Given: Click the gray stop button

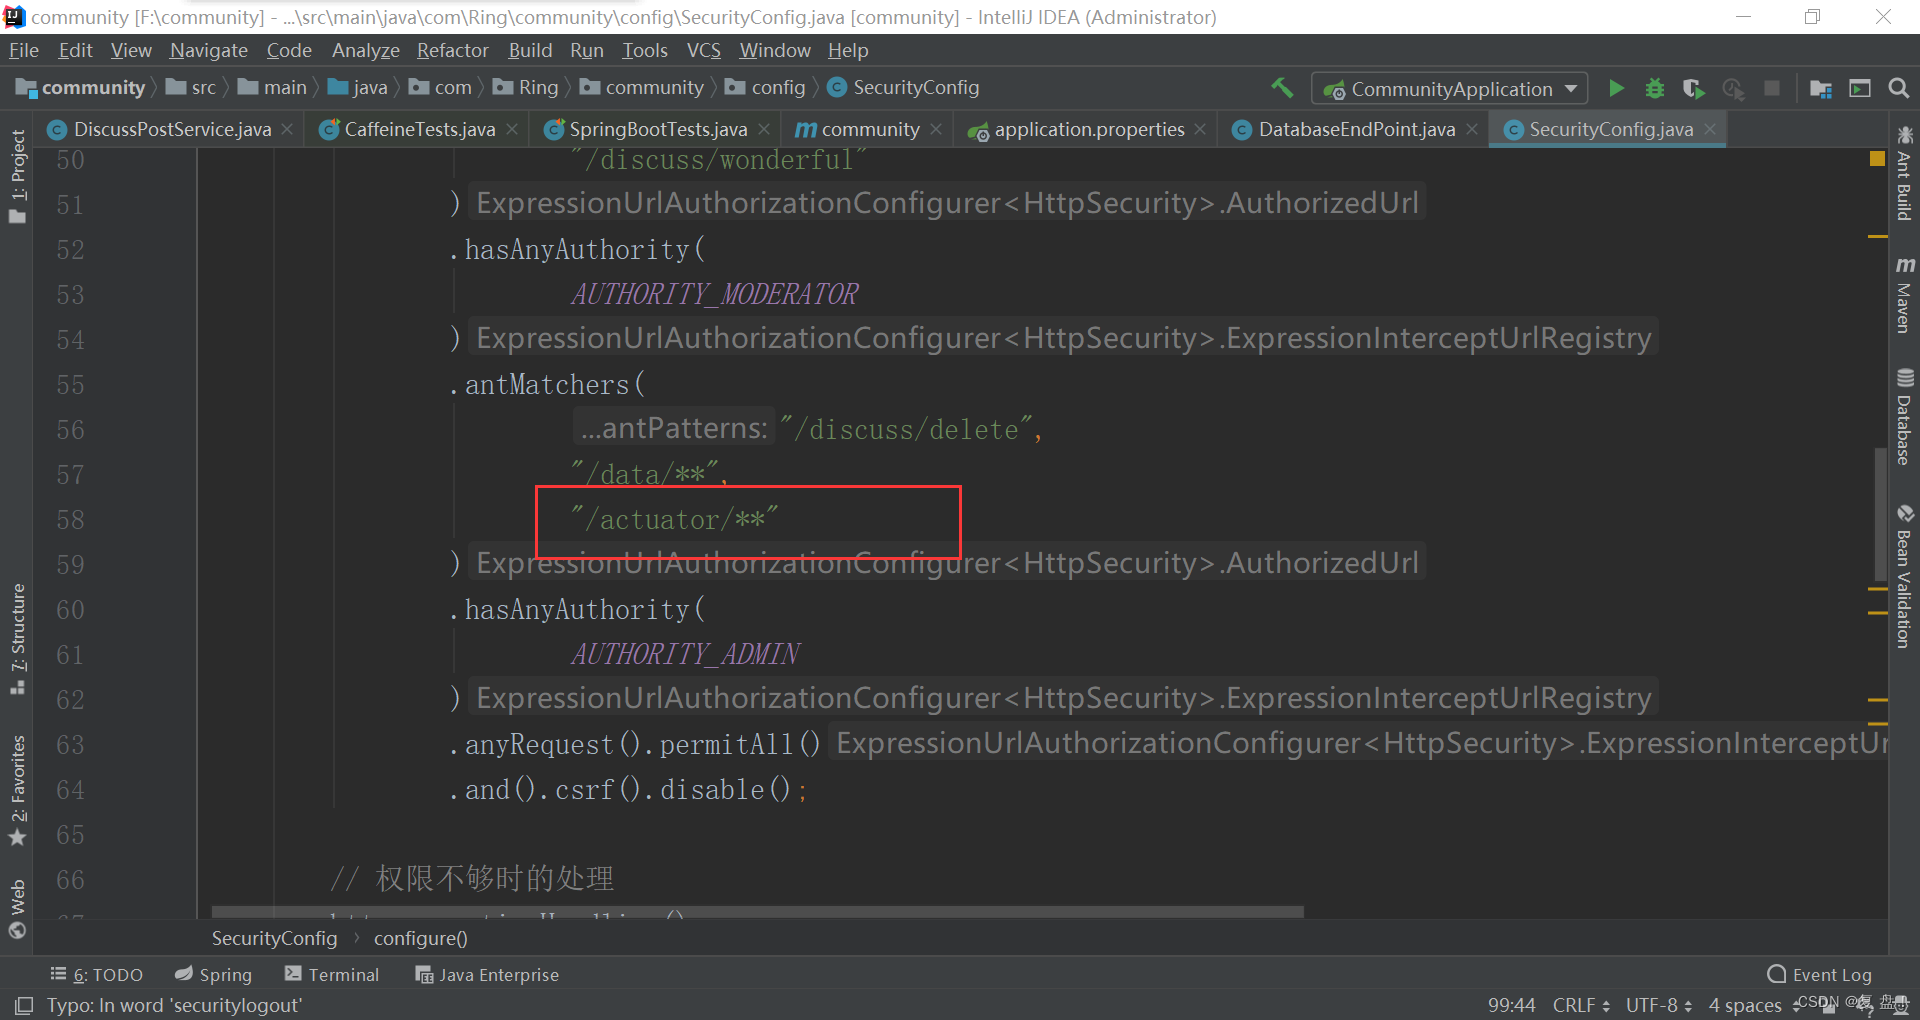Looking at the screenshot, I should [1772, 88].
